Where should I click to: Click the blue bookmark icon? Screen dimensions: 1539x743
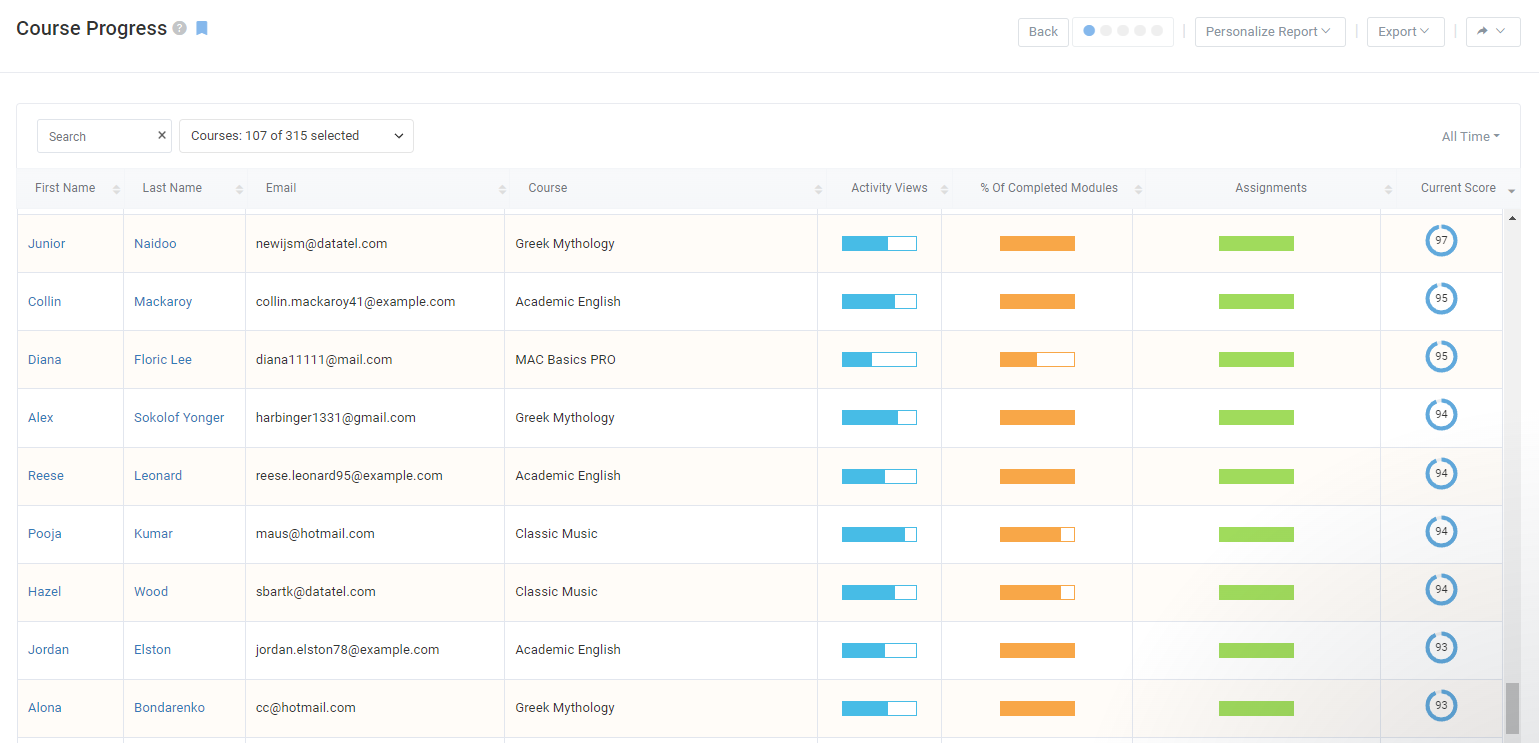pos(202,28)
